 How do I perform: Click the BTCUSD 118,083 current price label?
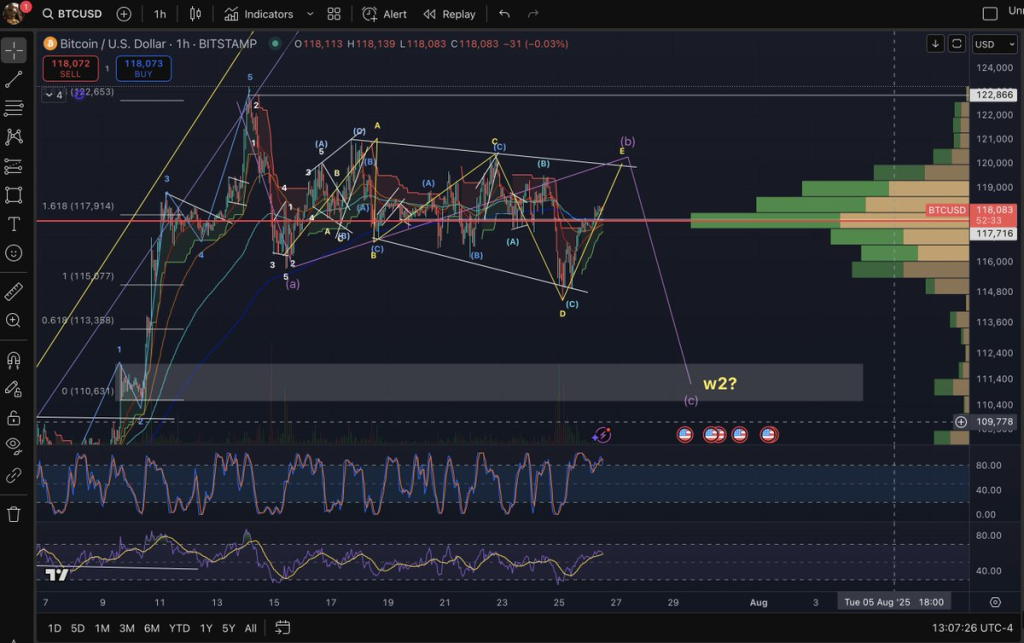970,215
